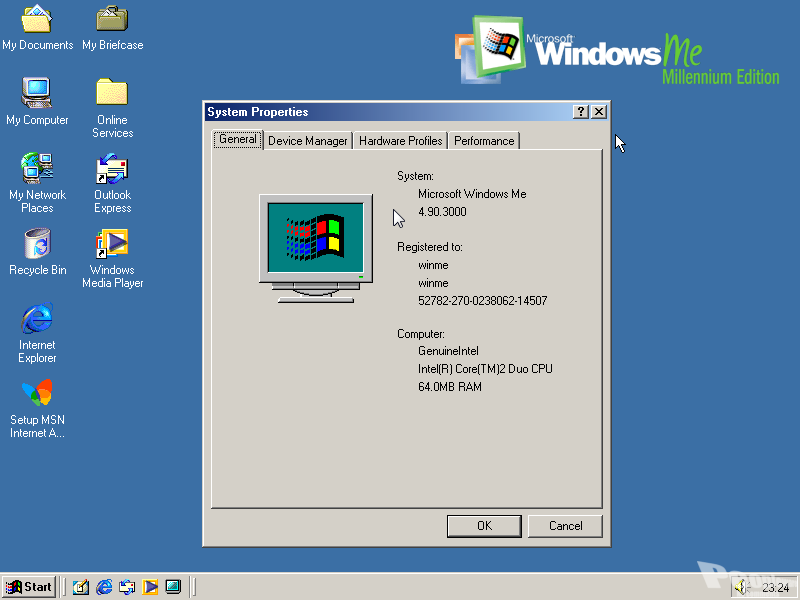This screenshot has width=800, height=600.
Task: Select the Outlook Express desktop shortcut
Action: click(112, 168)
